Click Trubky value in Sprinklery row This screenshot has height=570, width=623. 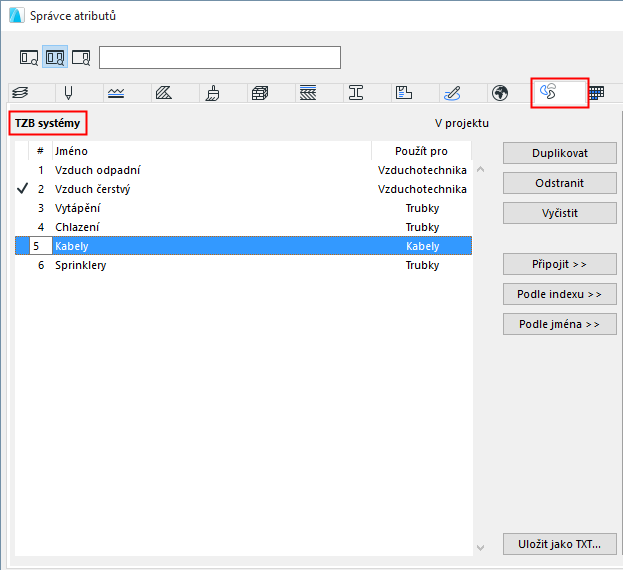point(422,265)
